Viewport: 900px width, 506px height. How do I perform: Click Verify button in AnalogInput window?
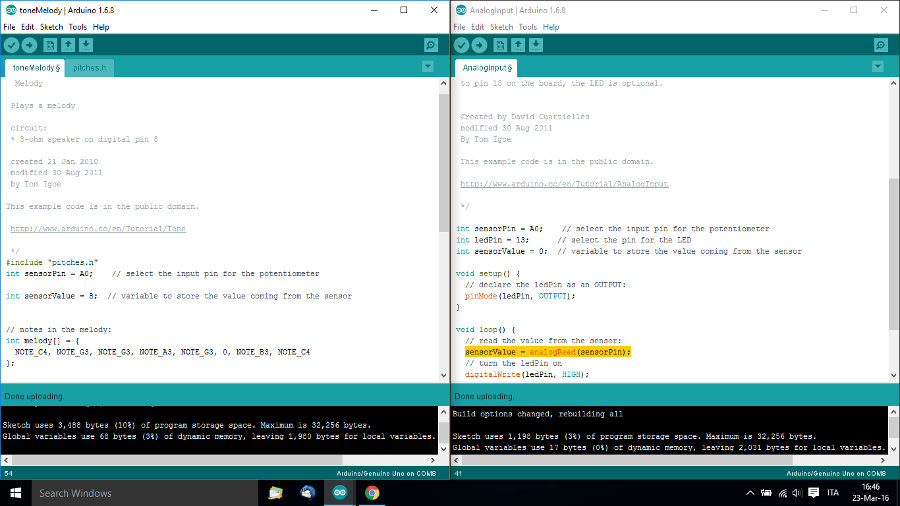tap(461, 45)
